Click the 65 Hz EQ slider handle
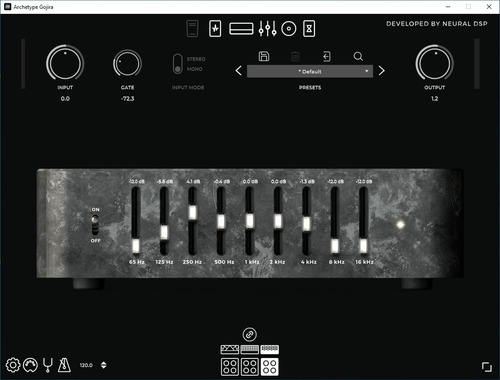The height and width of the screenshot is (380, 500). coord(135,246)
